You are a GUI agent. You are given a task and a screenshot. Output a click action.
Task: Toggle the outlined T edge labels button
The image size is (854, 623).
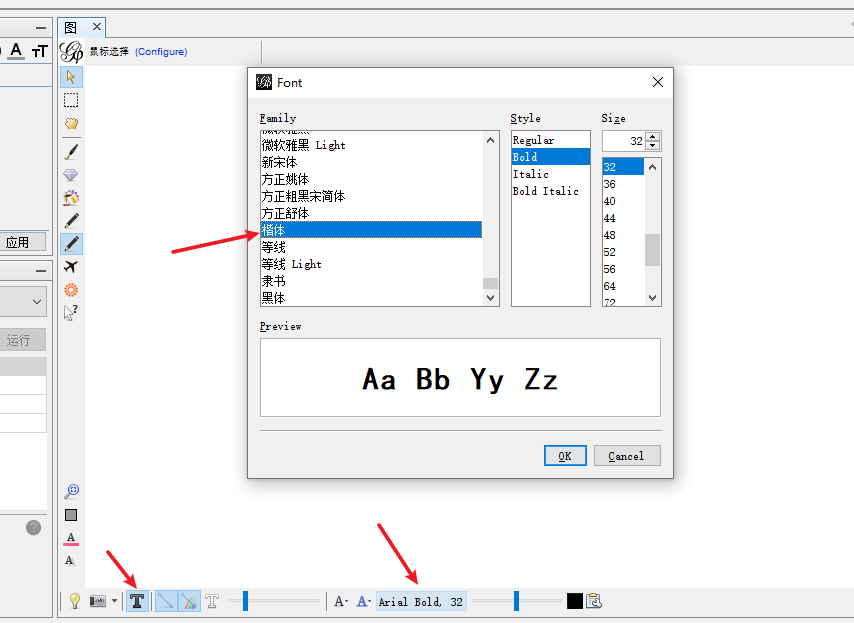coord(212,601)
